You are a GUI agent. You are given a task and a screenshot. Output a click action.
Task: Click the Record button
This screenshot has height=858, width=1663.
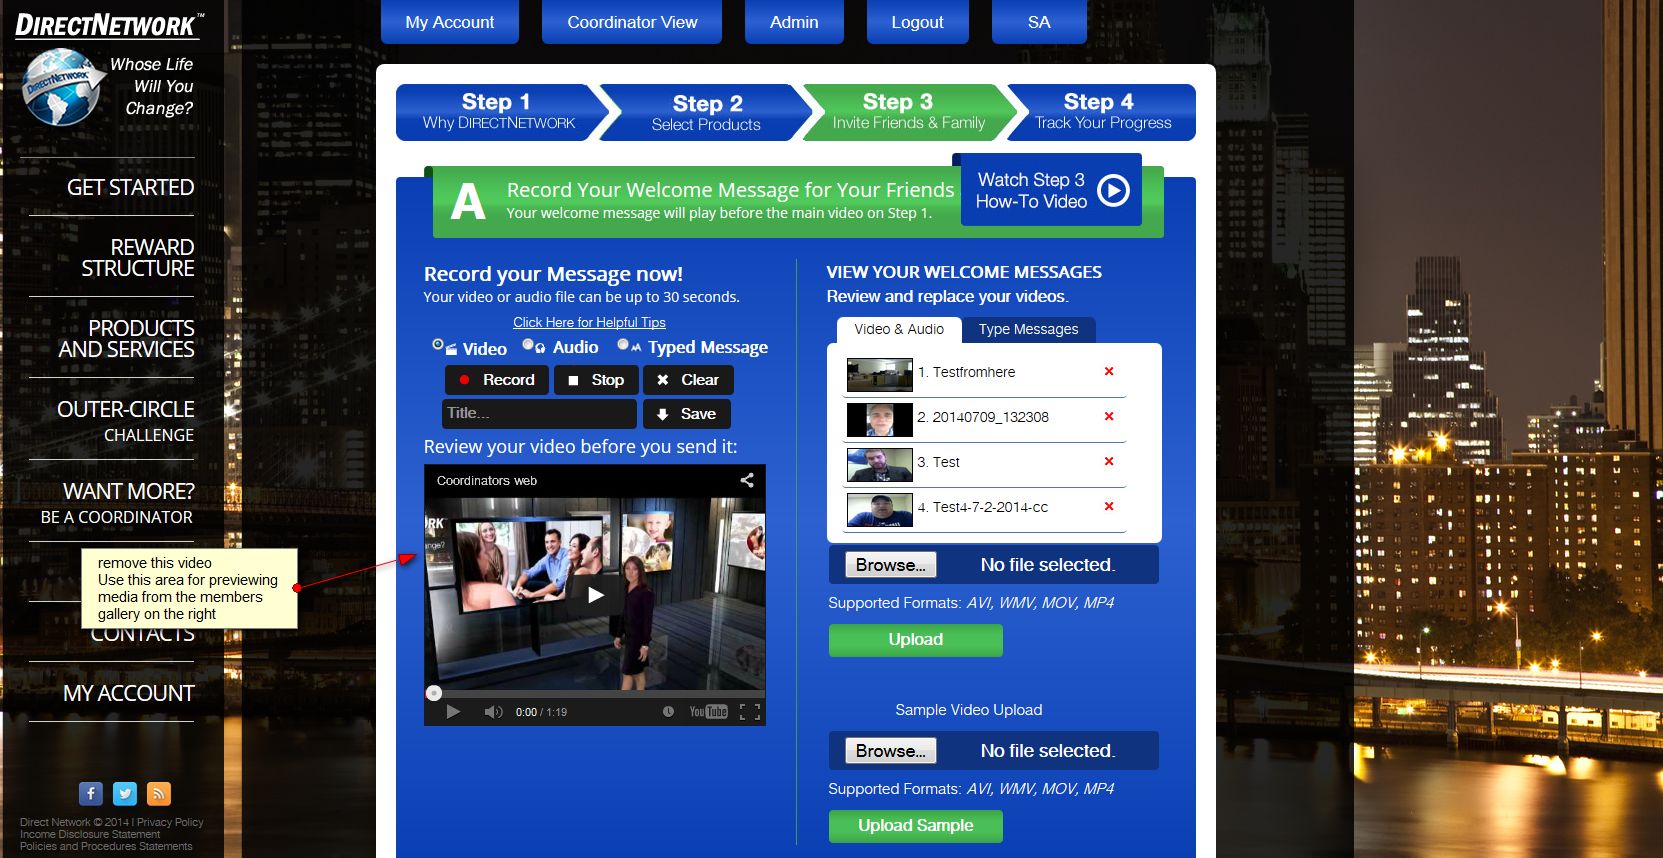click(497, 380)
